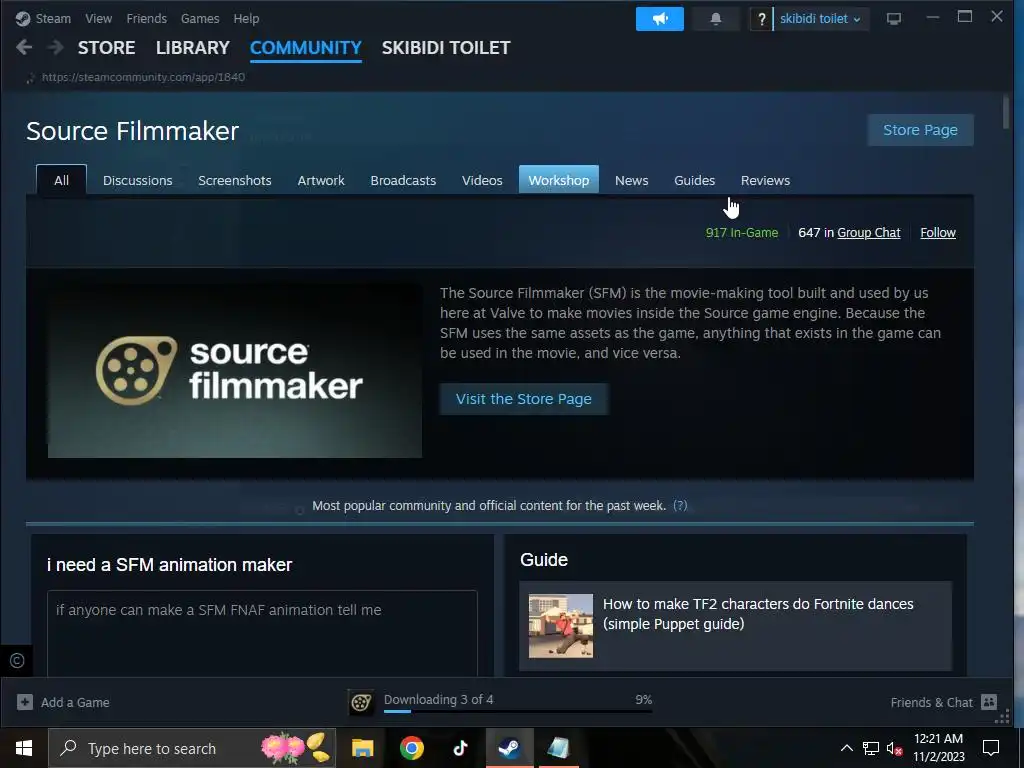This screenshot has height=768, width=1024.
Task: Click the network status tray icon
Action: click(x=871, y=748)
